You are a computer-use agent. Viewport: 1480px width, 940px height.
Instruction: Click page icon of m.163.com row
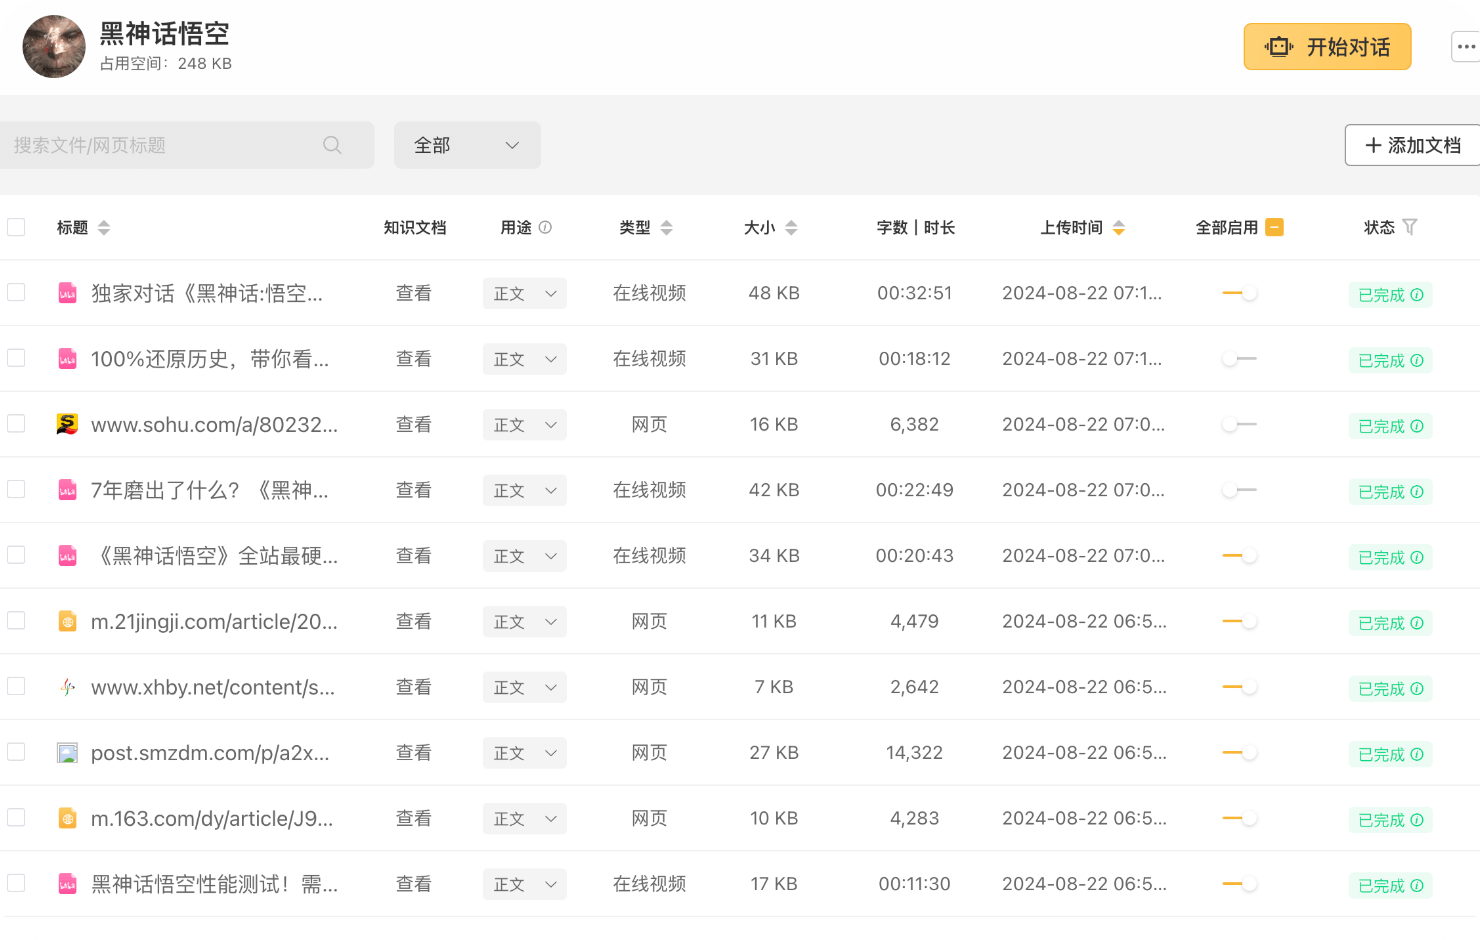(x=67, y=818)
